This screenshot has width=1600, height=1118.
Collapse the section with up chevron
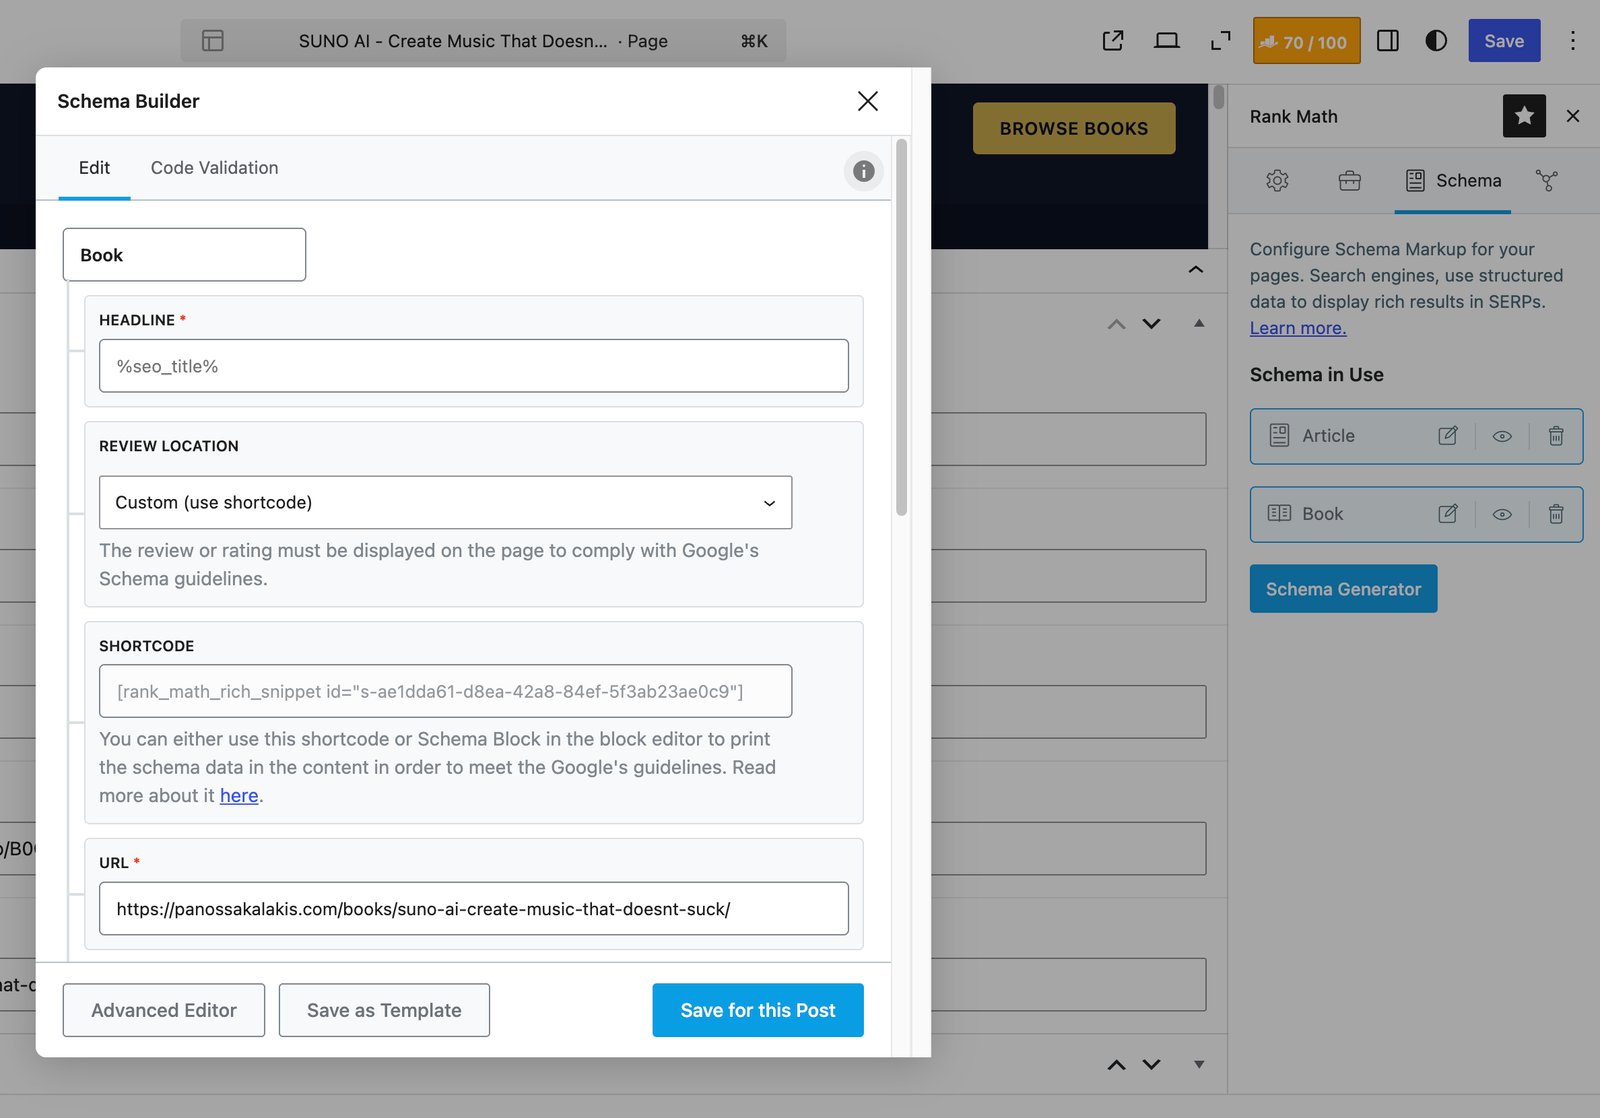(x=1196, y=270)
